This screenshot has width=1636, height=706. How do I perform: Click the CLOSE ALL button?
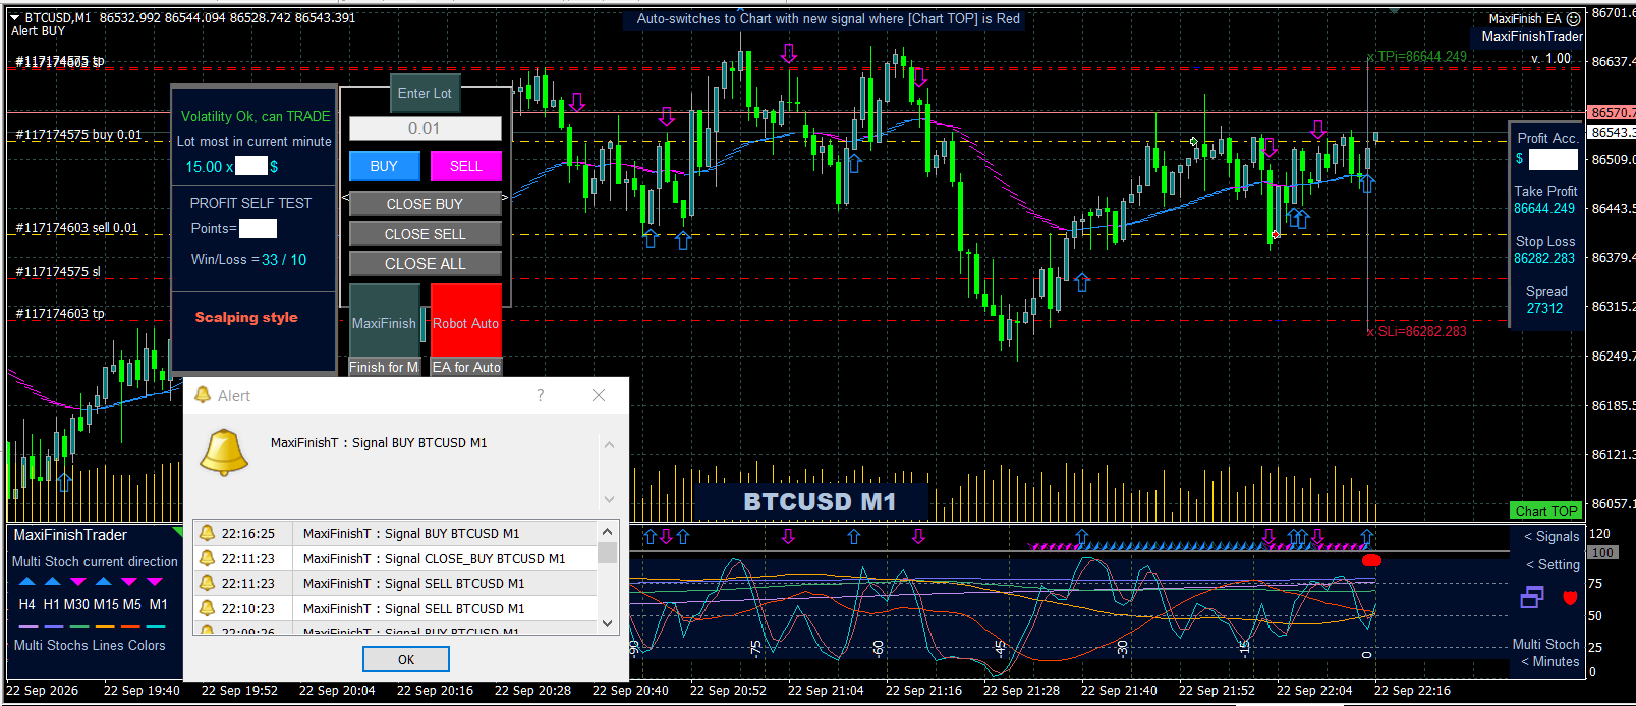coord(425,264)
